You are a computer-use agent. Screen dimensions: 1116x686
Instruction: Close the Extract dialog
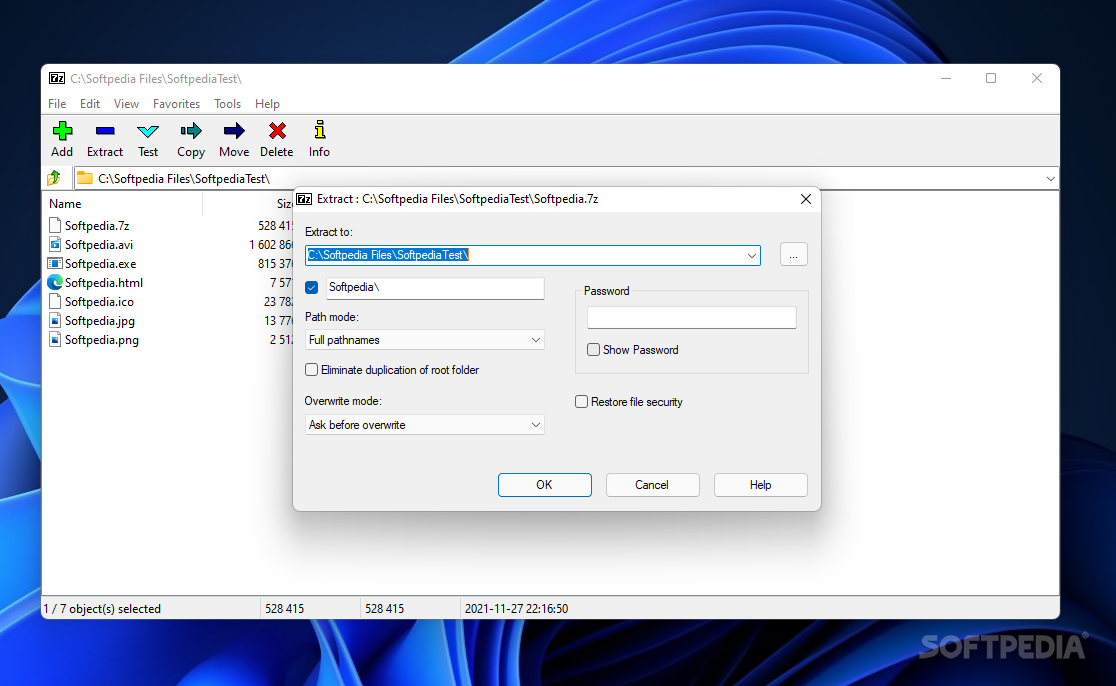[806, 199]
